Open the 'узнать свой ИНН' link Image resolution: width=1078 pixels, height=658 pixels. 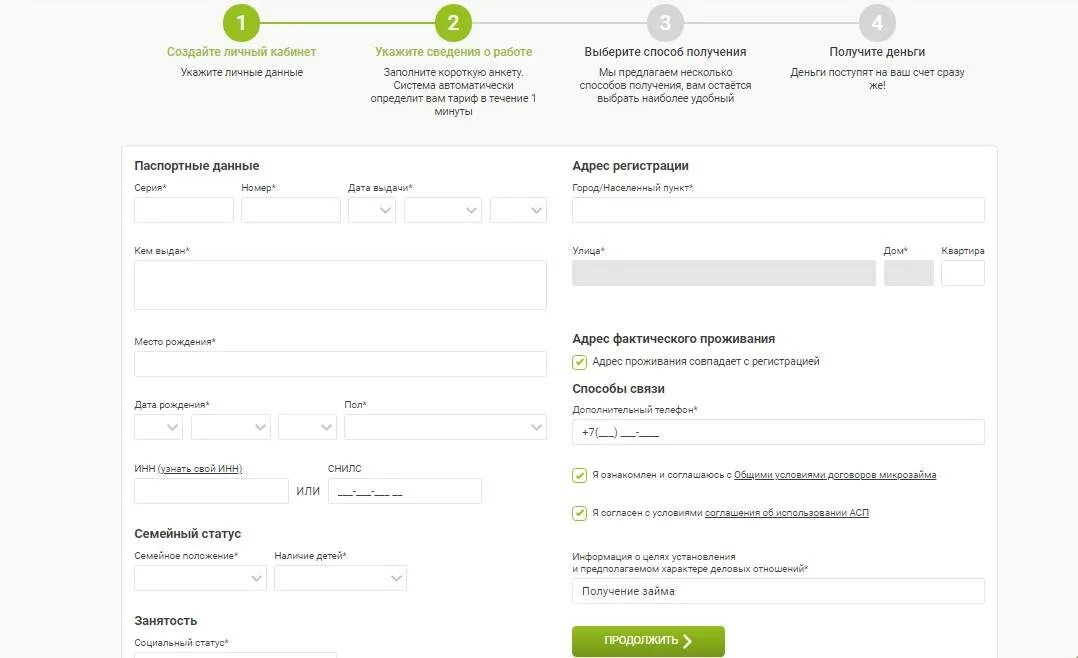(200, 469)
